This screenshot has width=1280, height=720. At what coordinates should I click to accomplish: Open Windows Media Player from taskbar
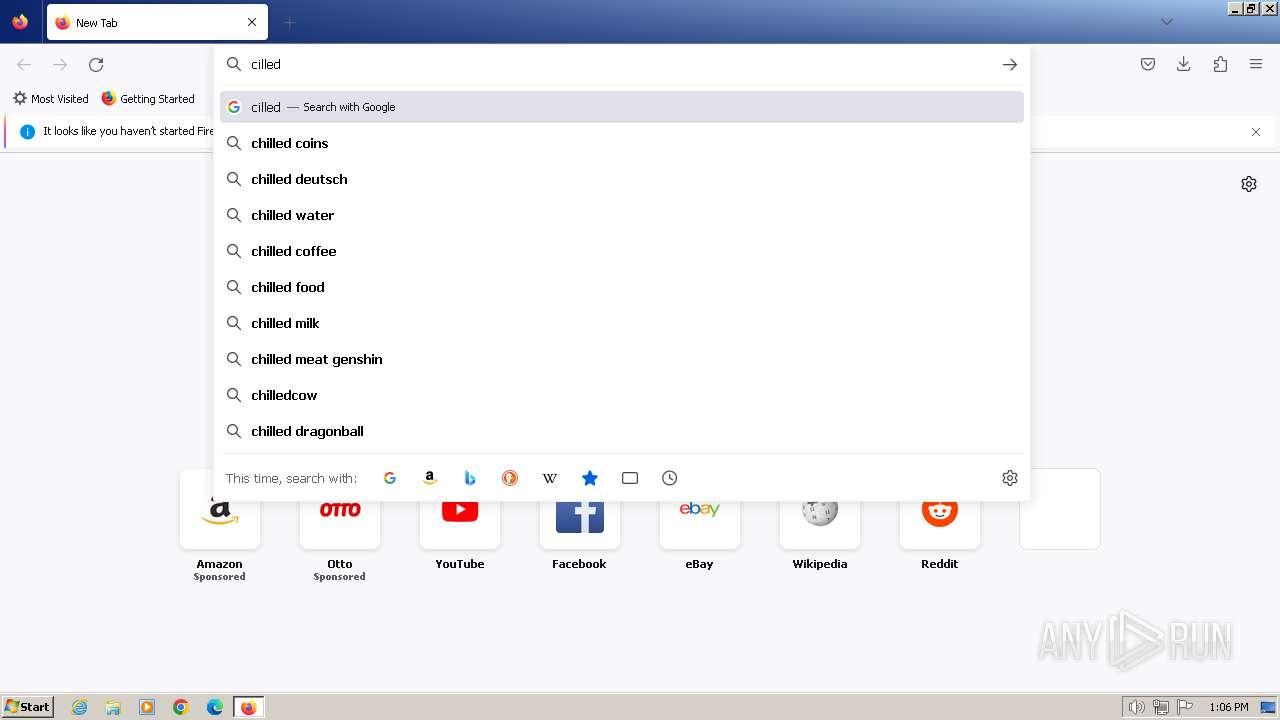click(x=147, y=707)
